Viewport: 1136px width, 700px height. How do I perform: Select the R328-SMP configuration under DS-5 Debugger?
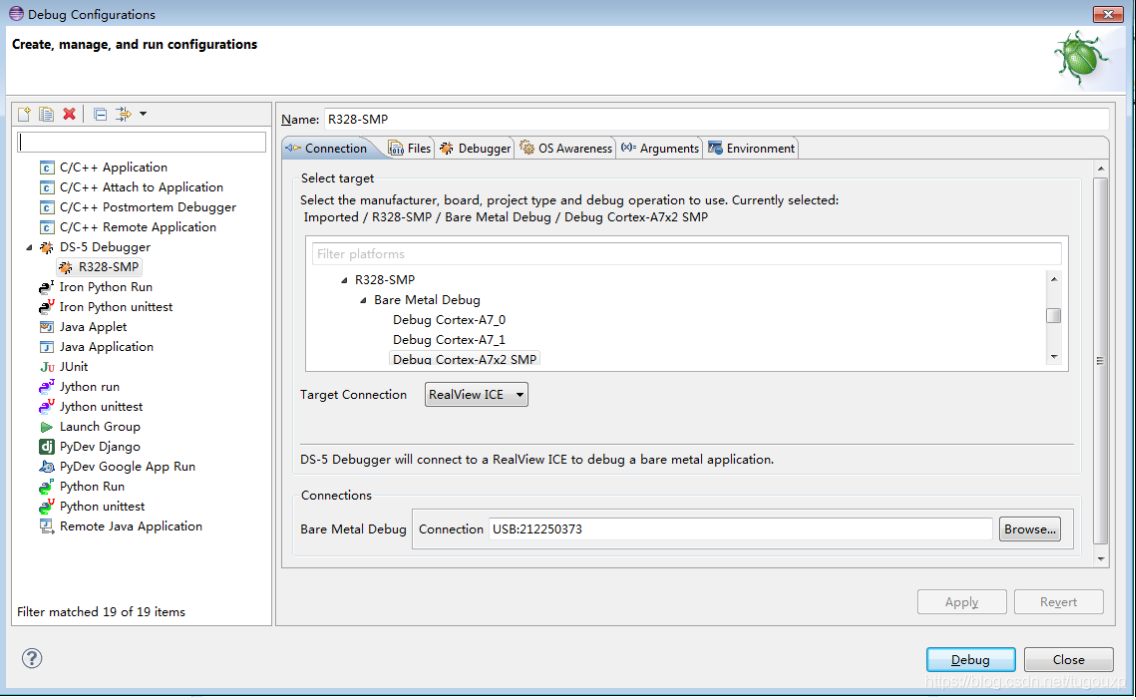coord(100,267)
